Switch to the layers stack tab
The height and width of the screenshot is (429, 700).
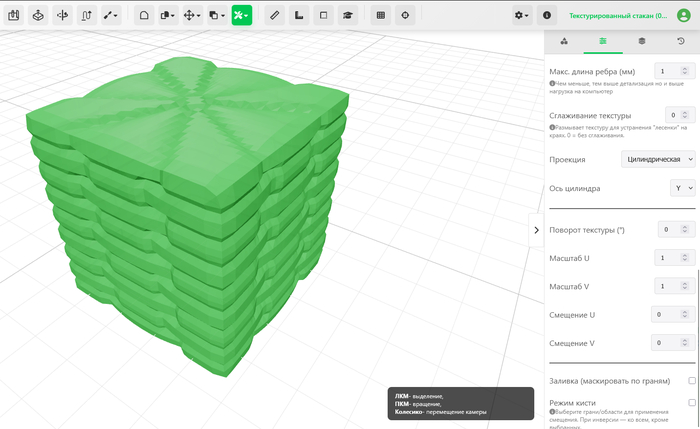[x=642, y=41]
